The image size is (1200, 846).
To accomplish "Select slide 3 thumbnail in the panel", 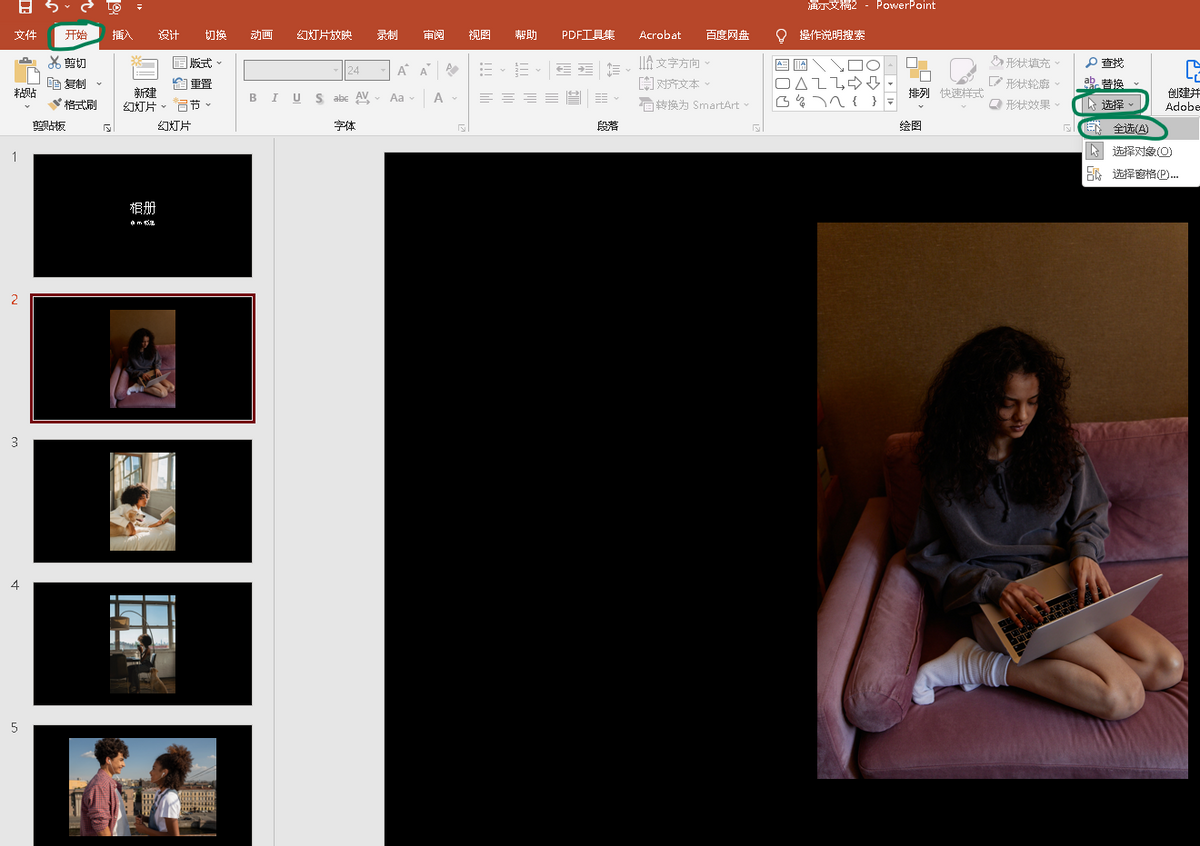I will 142,501.
